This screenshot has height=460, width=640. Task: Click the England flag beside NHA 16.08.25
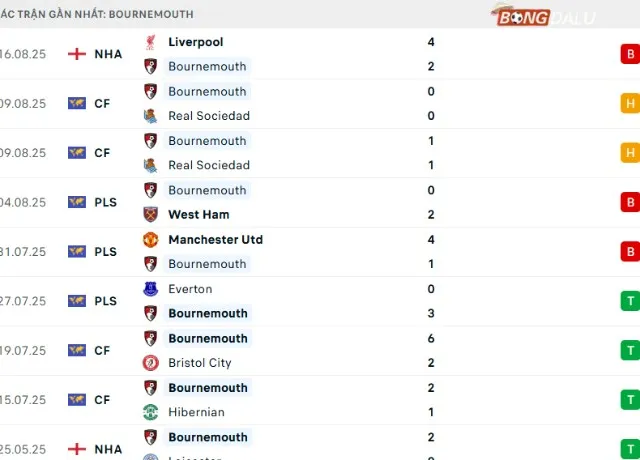(x=77, y=54)
